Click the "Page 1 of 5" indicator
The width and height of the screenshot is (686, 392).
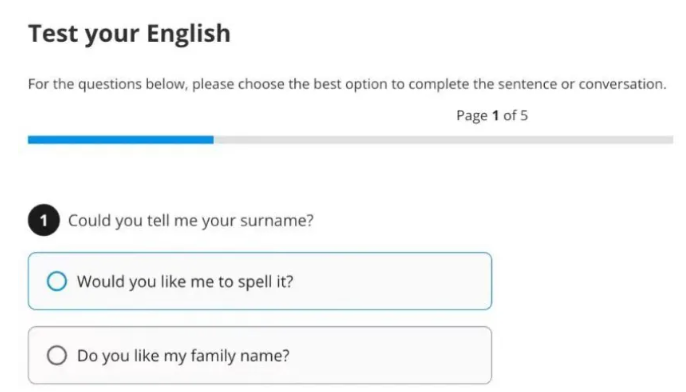[492, 116]
